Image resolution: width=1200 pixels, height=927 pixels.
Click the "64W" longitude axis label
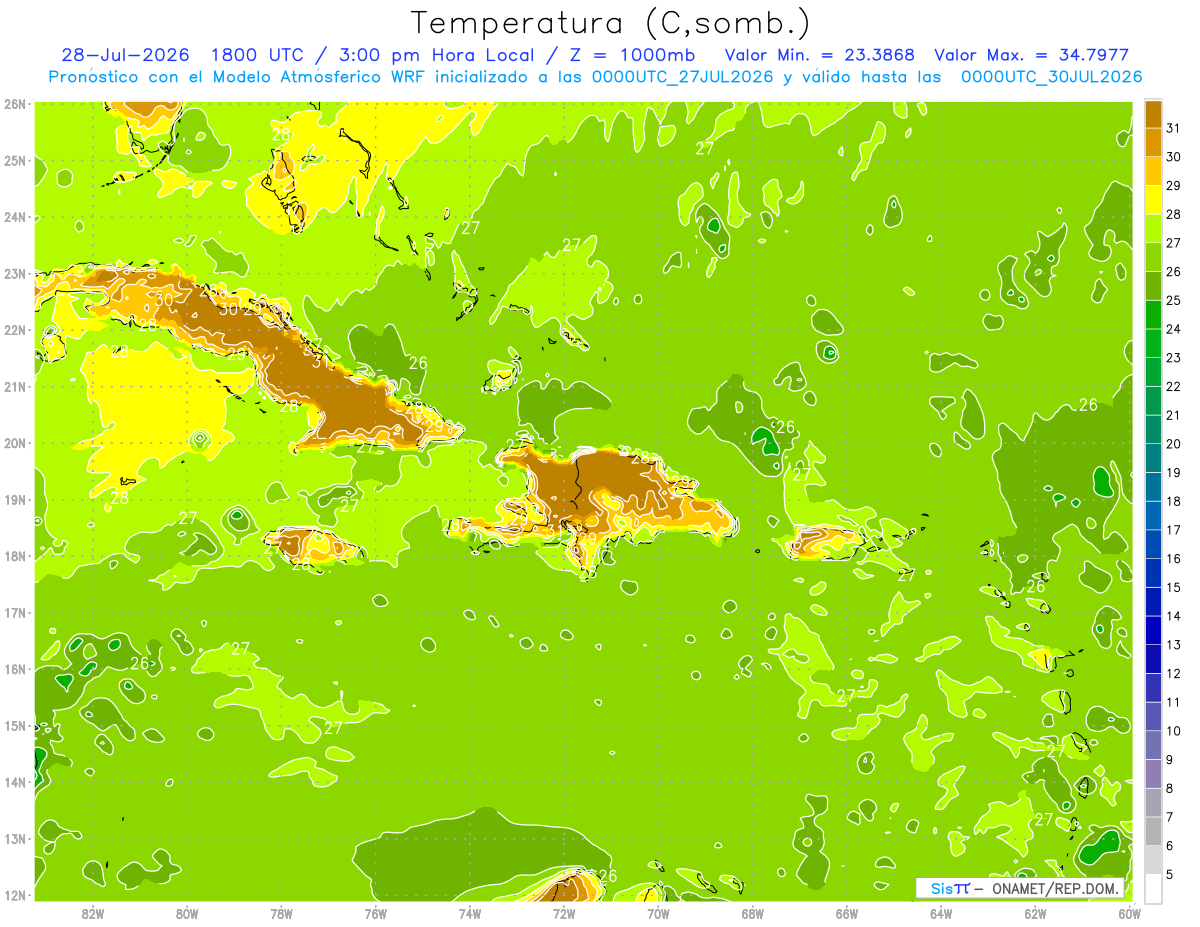tap(940, 914)
